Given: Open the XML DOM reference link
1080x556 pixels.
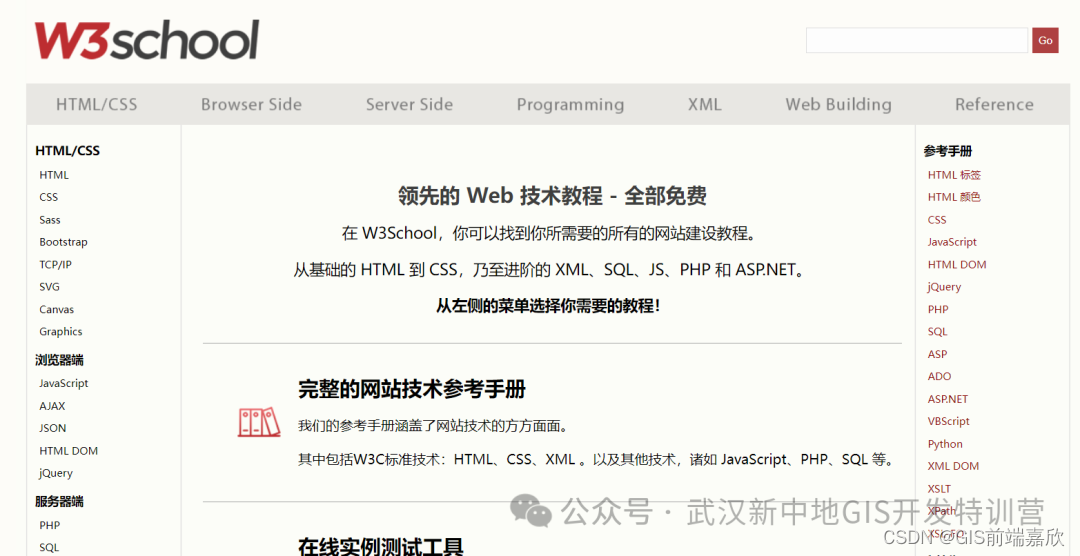Looking at the screenshot, I should coord(953,466).
